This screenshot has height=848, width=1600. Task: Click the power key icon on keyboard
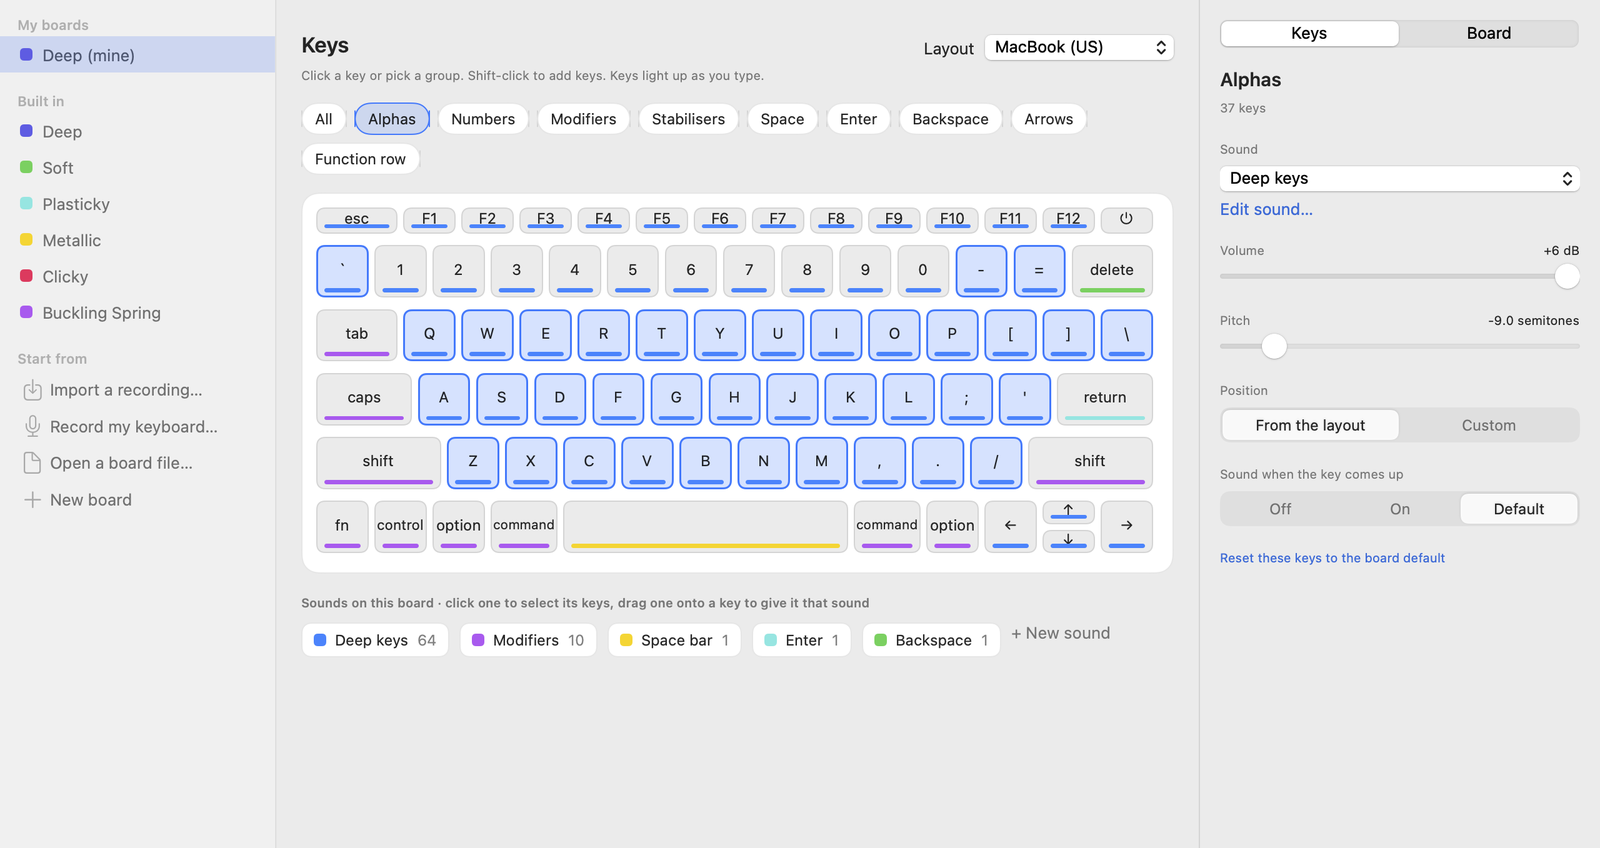click(1126, 219)
